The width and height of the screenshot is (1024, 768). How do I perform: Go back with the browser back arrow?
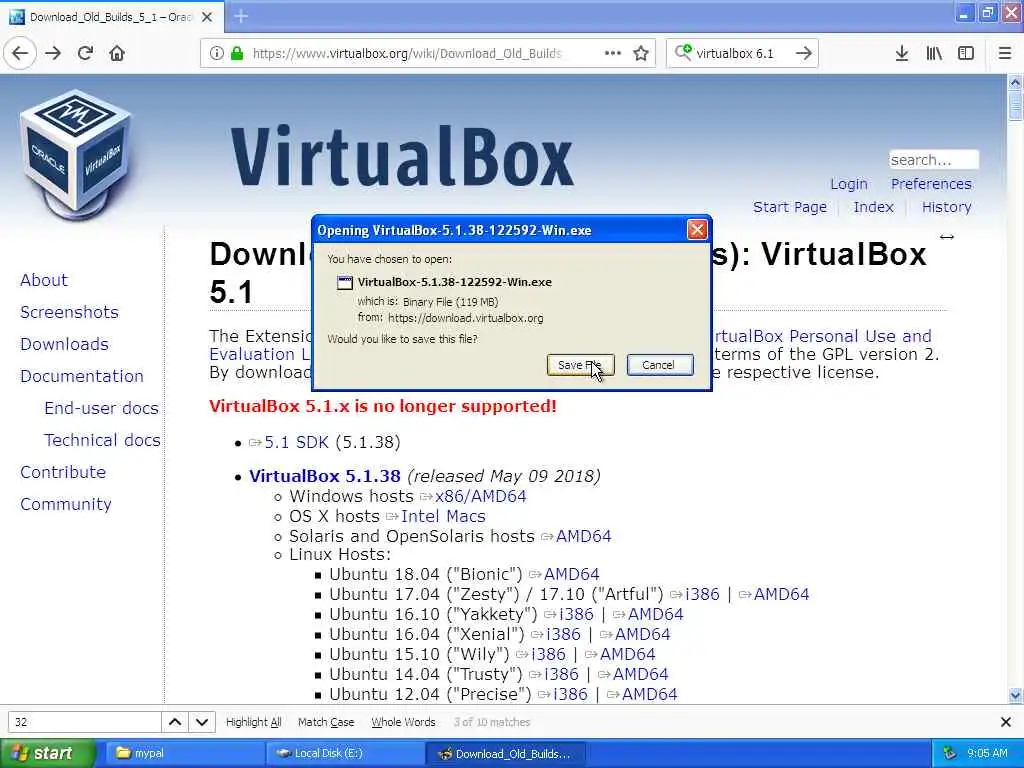point(20,54)
